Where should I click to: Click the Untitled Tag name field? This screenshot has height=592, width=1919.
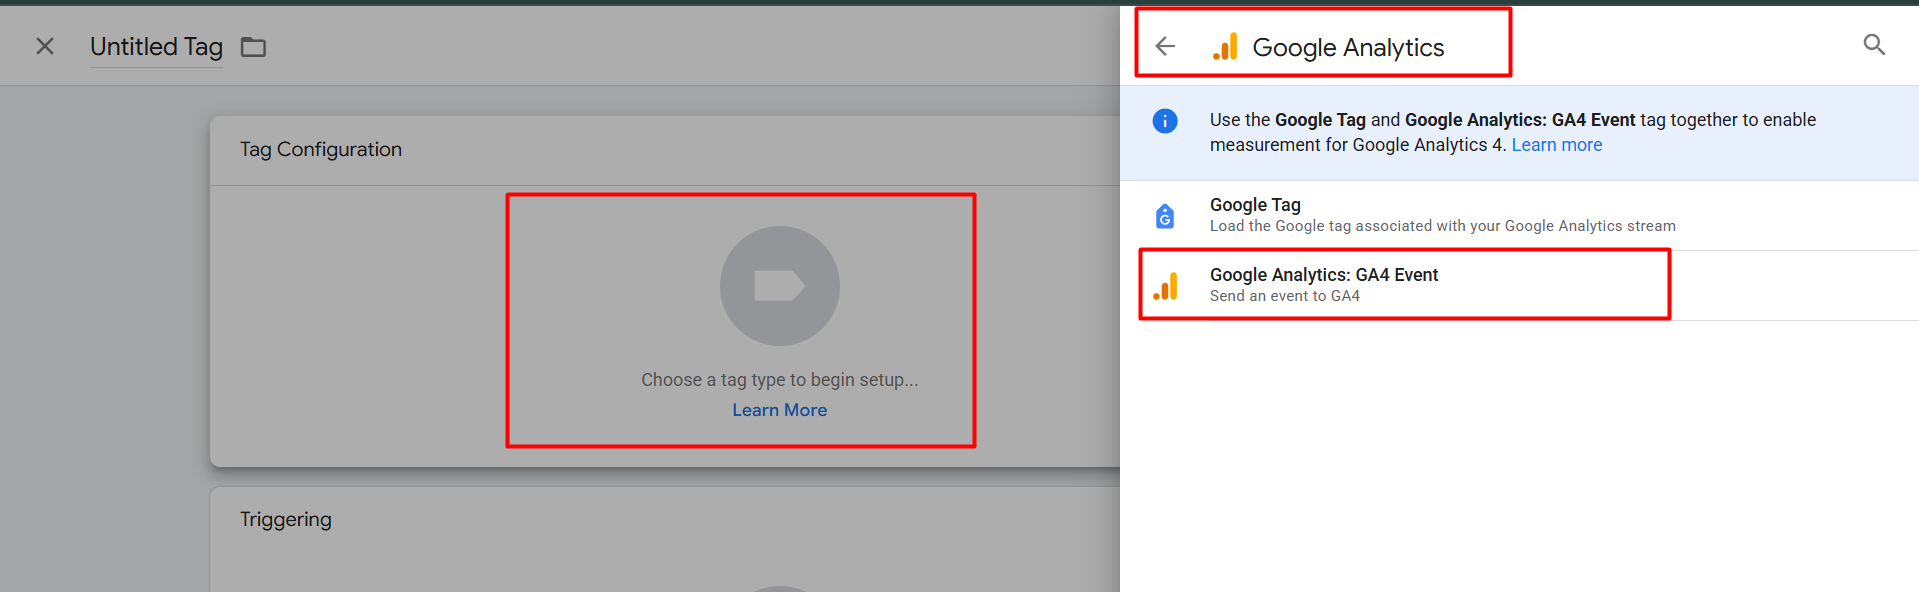pyautogui.click(x=156, y=47)
